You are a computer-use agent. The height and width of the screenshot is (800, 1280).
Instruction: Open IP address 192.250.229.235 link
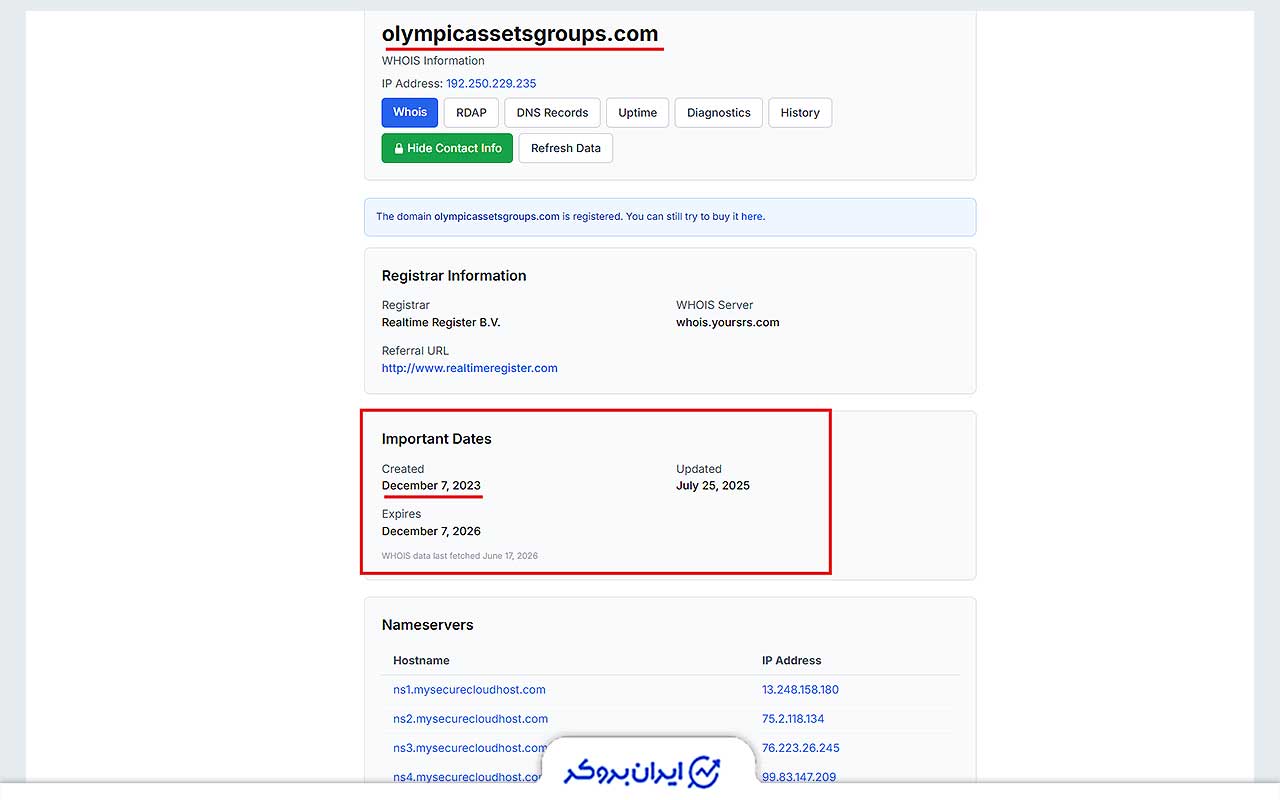click(491, 83)
